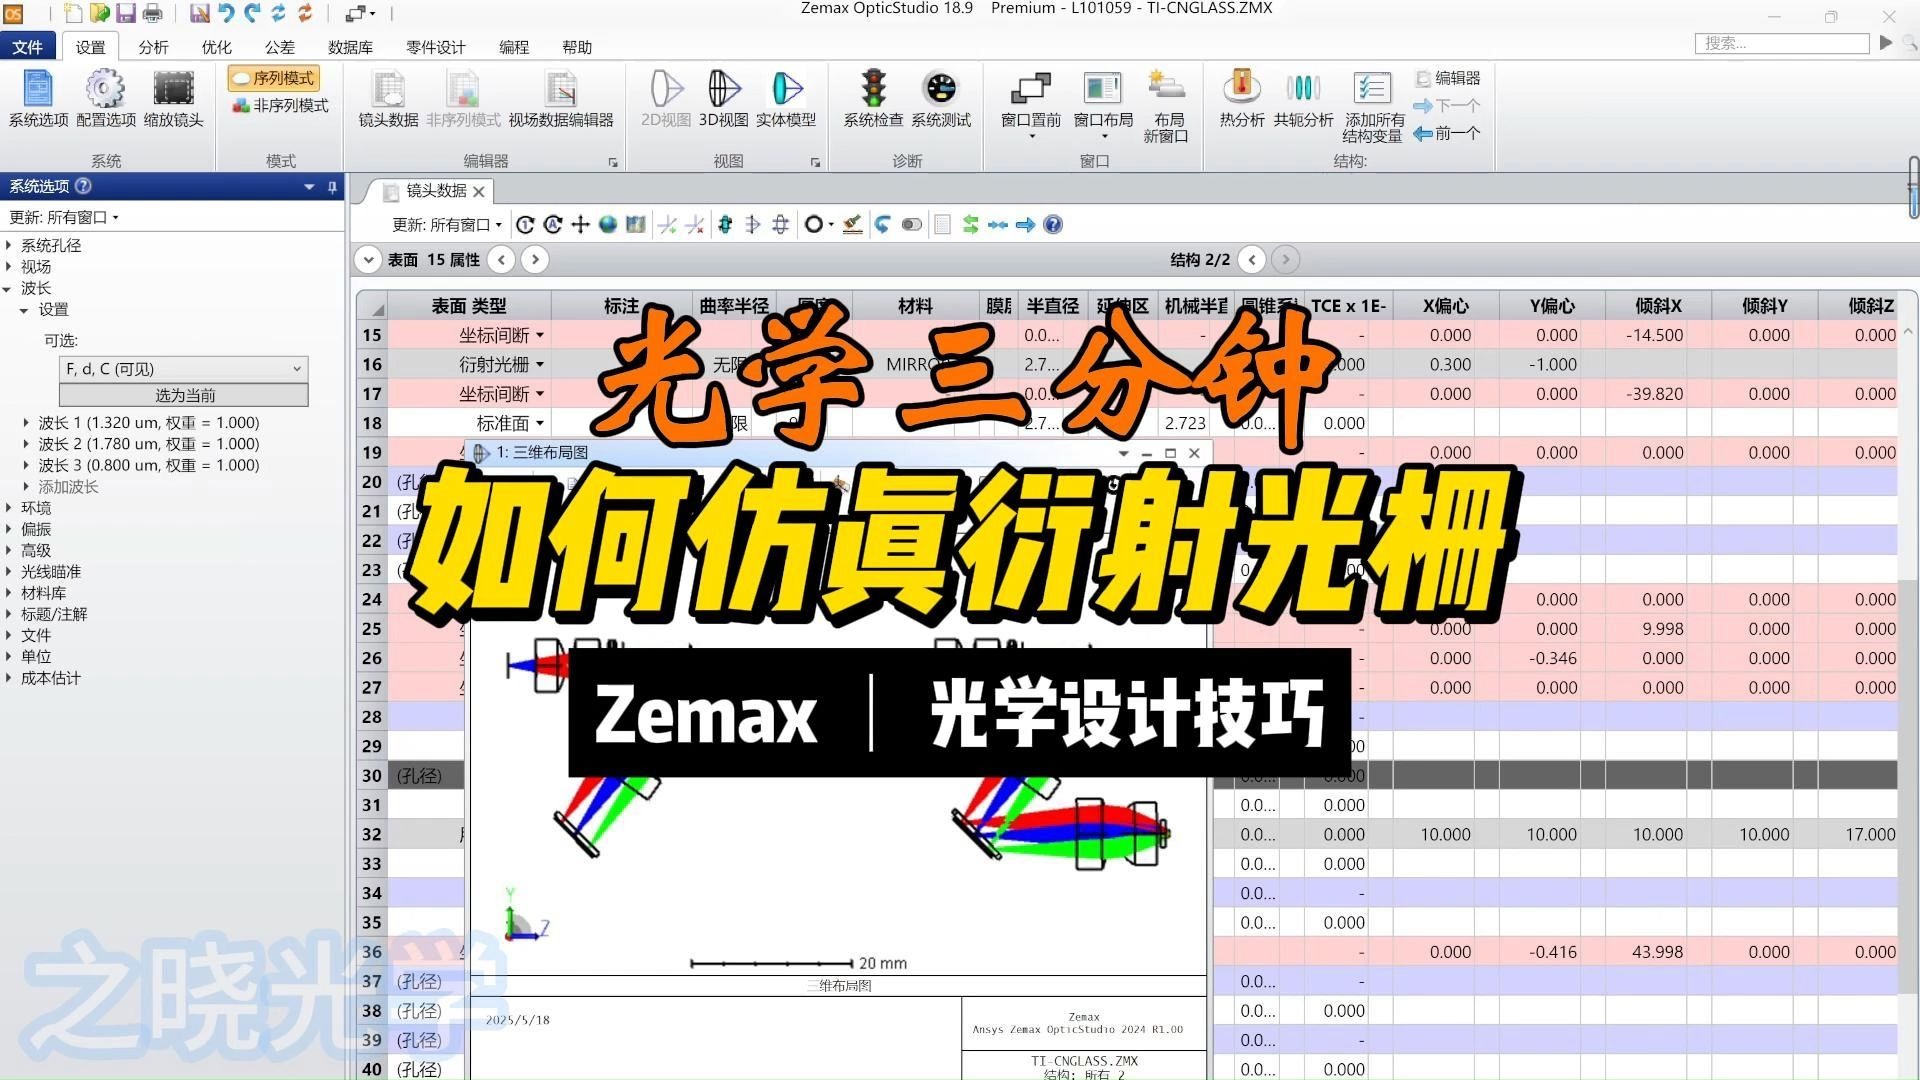Launch 热分析 thermal analysis
This screenshot has width=1920, height=1080.
point(1240,98)
